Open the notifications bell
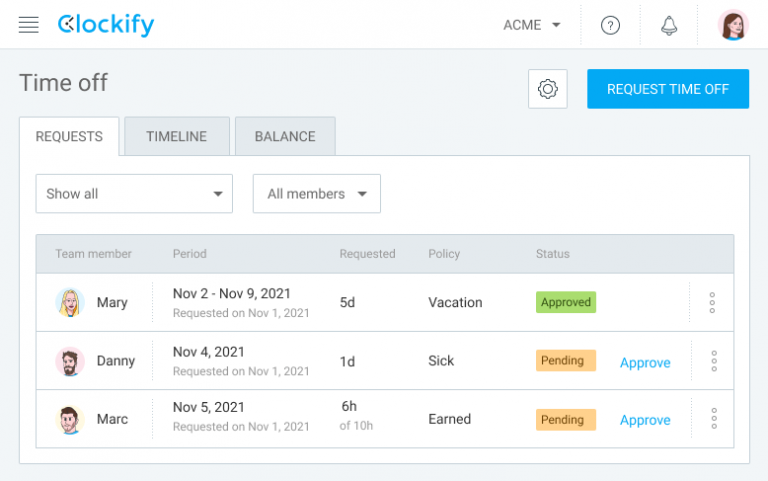 (669, 26)
